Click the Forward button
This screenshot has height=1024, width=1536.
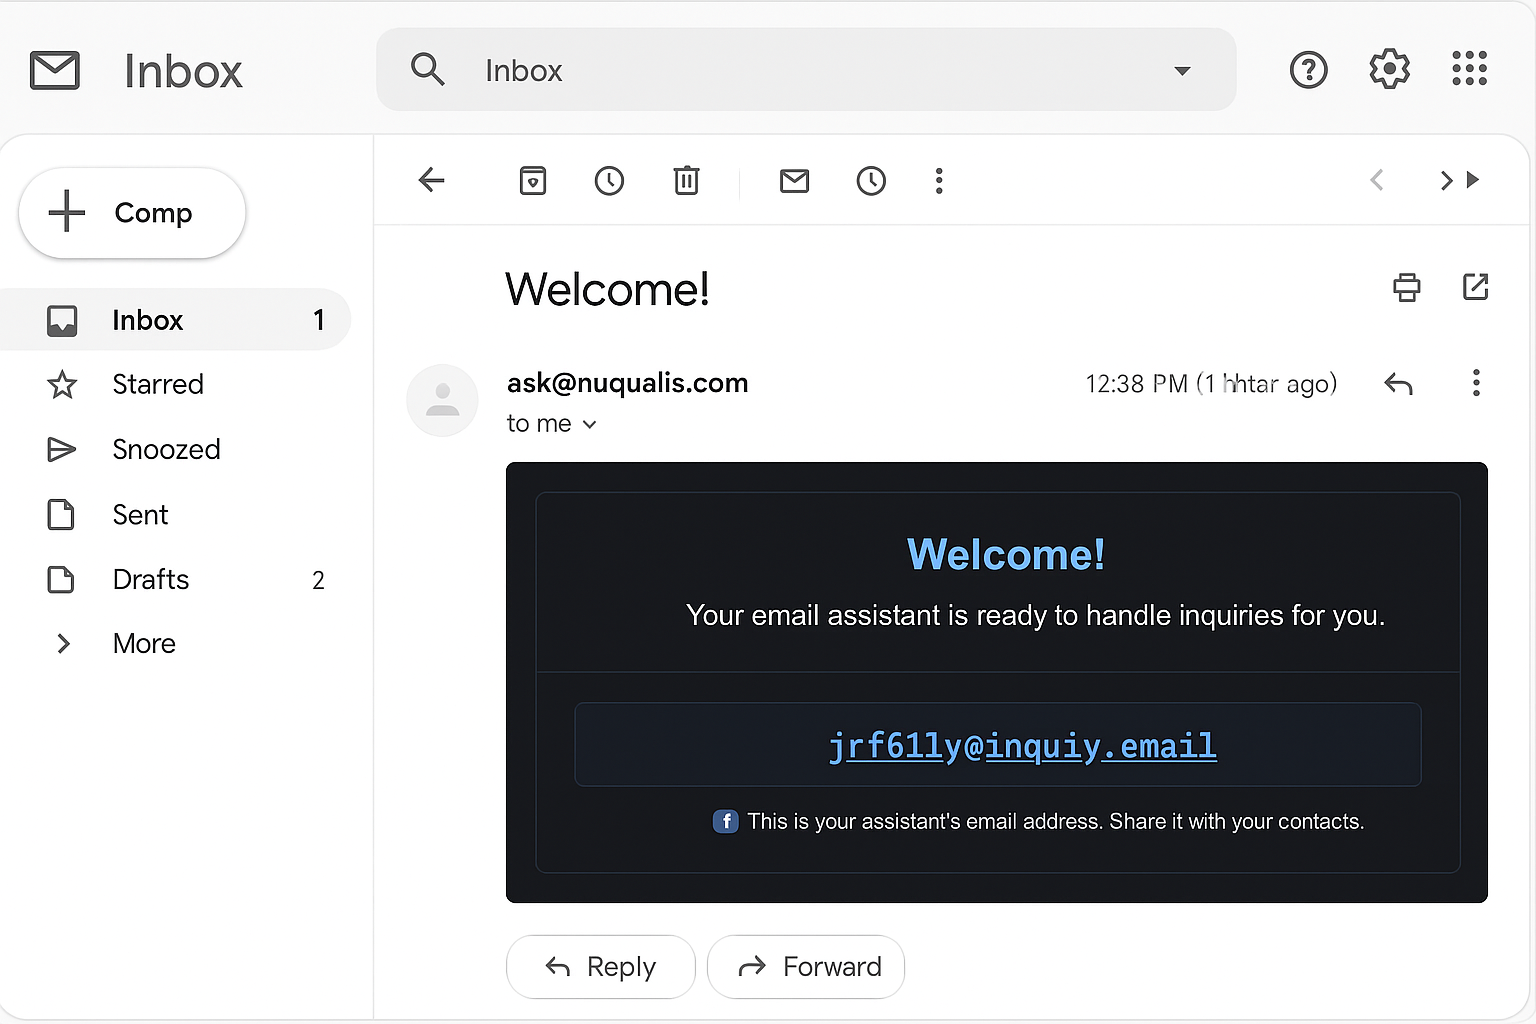(x=806, y=967)
